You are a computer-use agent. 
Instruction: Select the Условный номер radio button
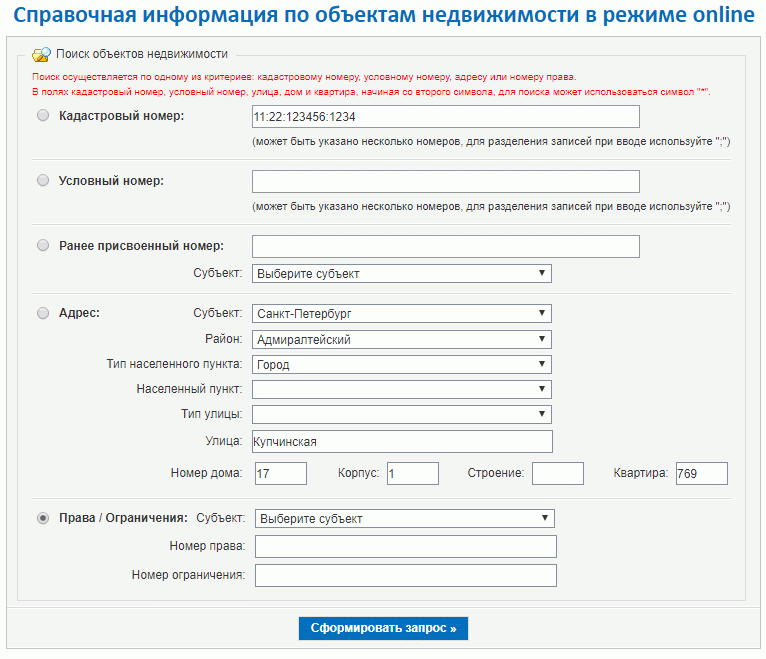point(43,180)
